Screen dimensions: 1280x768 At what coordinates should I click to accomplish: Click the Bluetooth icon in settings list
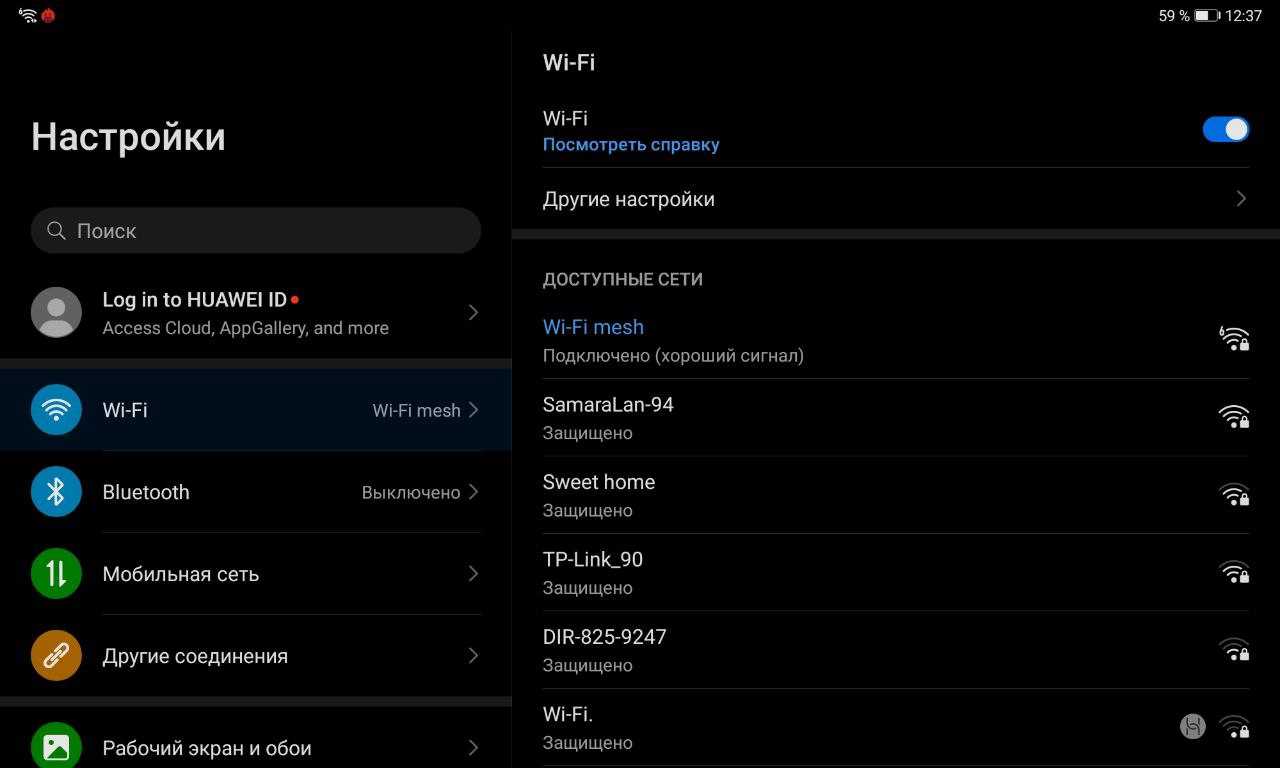pos(56,492)
